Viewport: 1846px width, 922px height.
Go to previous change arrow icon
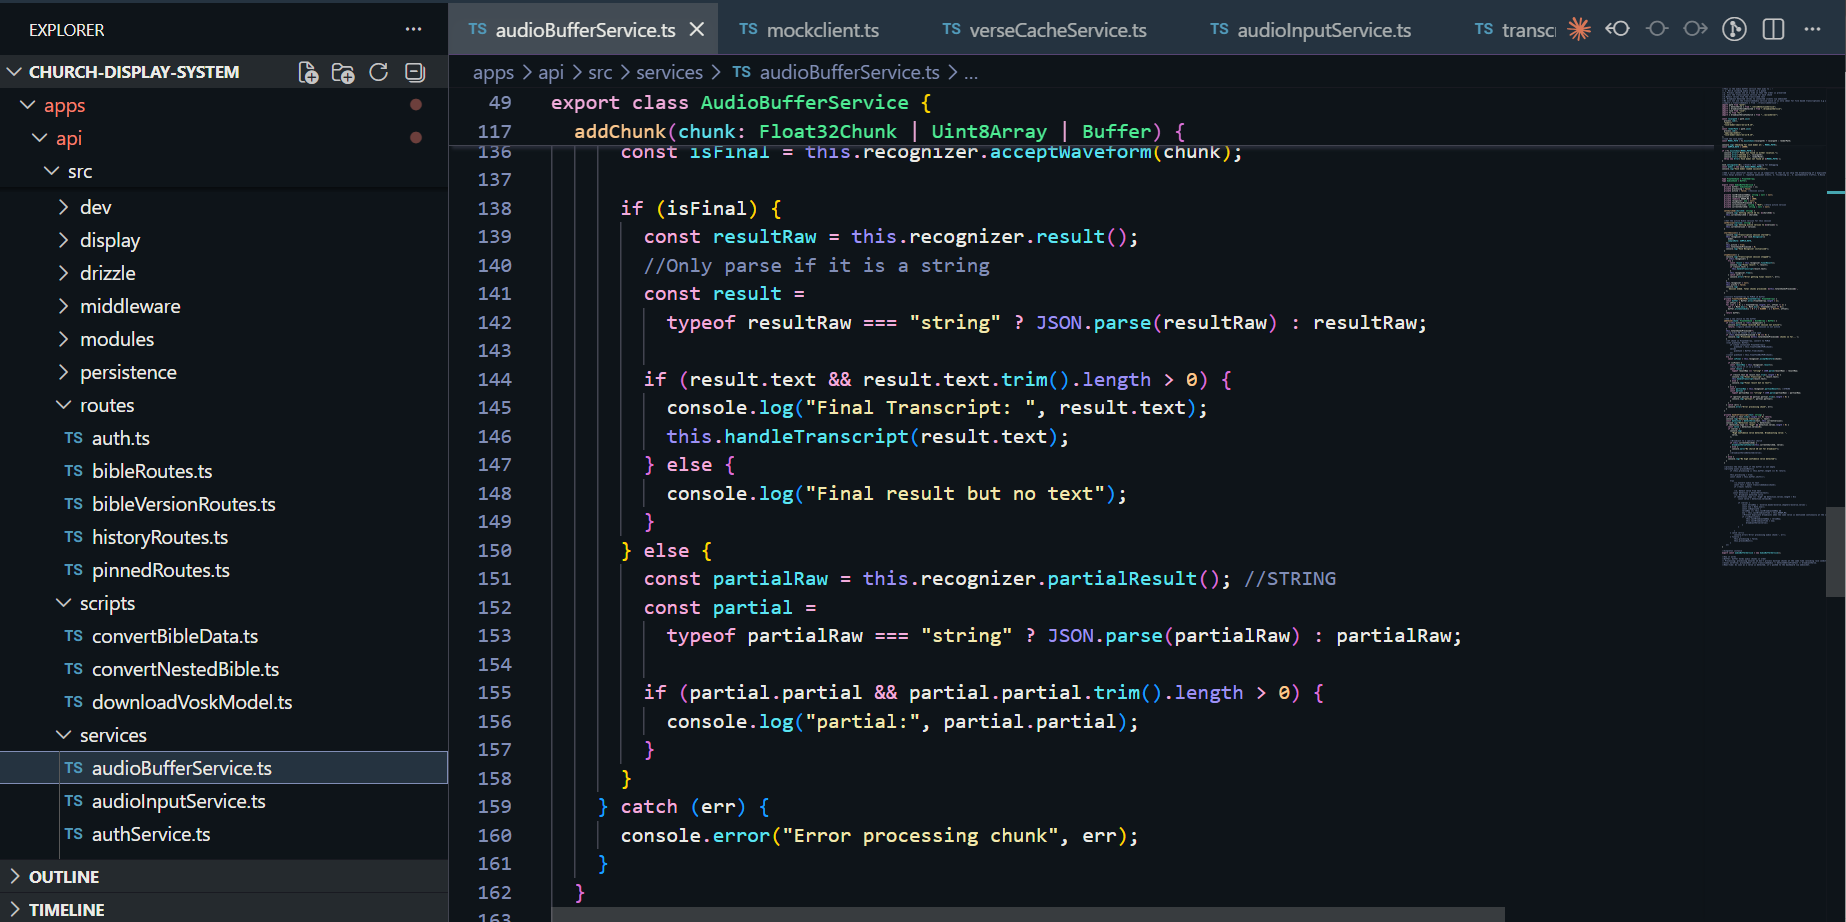point(1617,29)
